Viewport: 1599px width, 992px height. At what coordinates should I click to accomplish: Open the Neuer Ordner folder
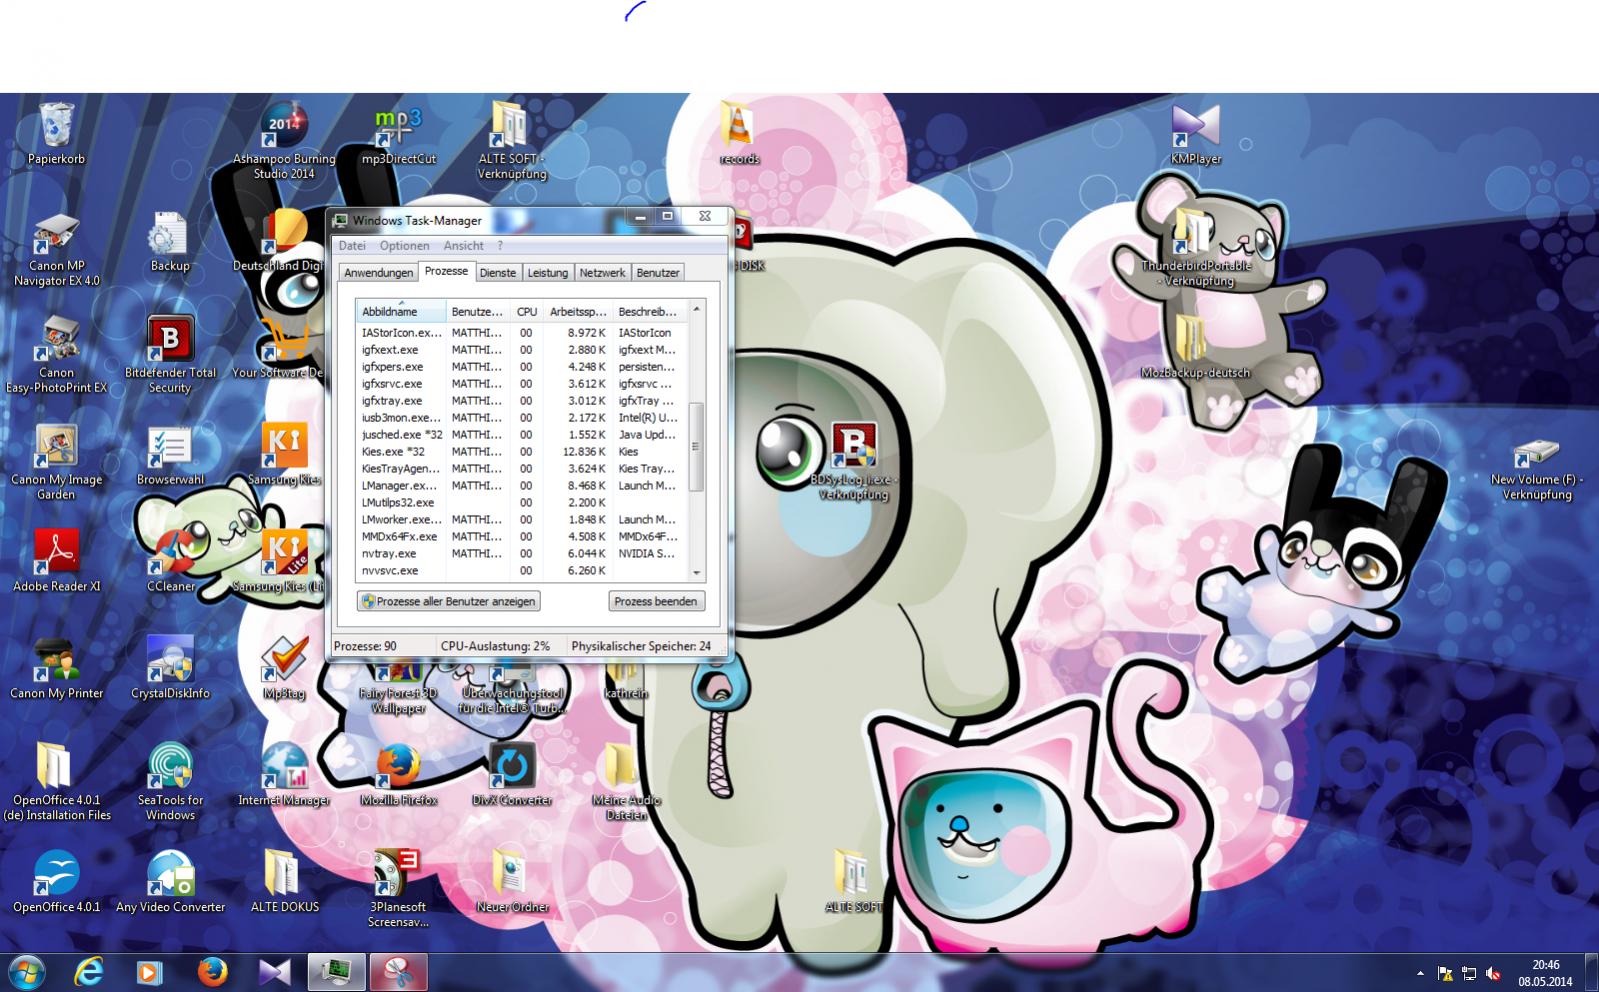click(x=512, y=883)
